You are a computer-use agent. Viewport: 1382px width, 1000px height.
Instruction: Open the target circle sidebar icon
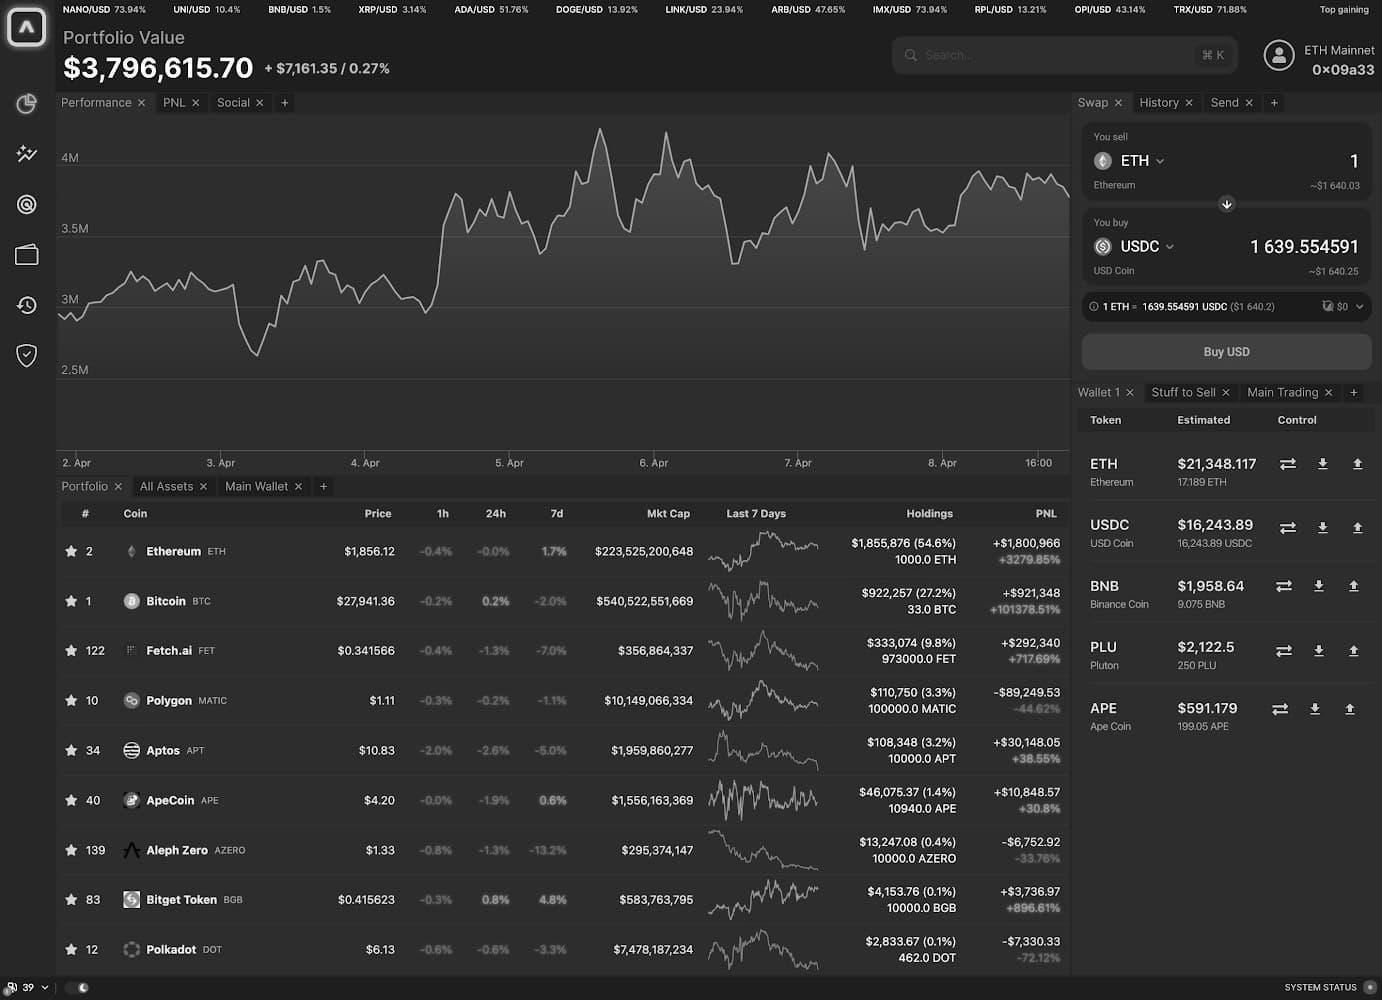point(27,204)
